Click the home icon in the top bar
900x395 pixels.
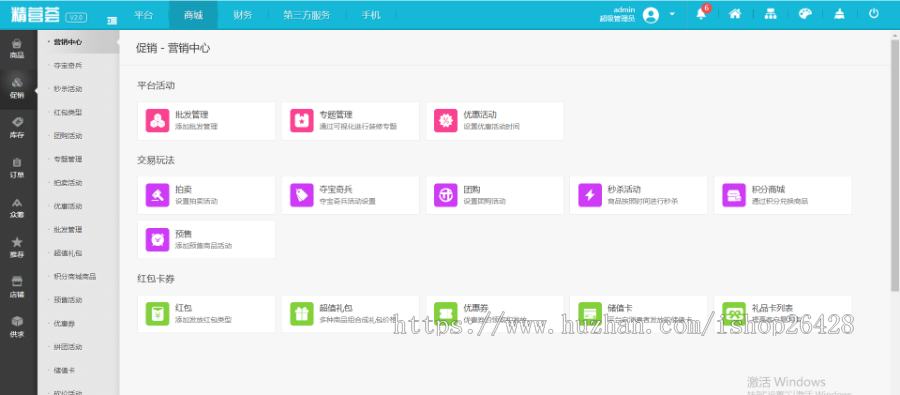(x=735, y=14)
